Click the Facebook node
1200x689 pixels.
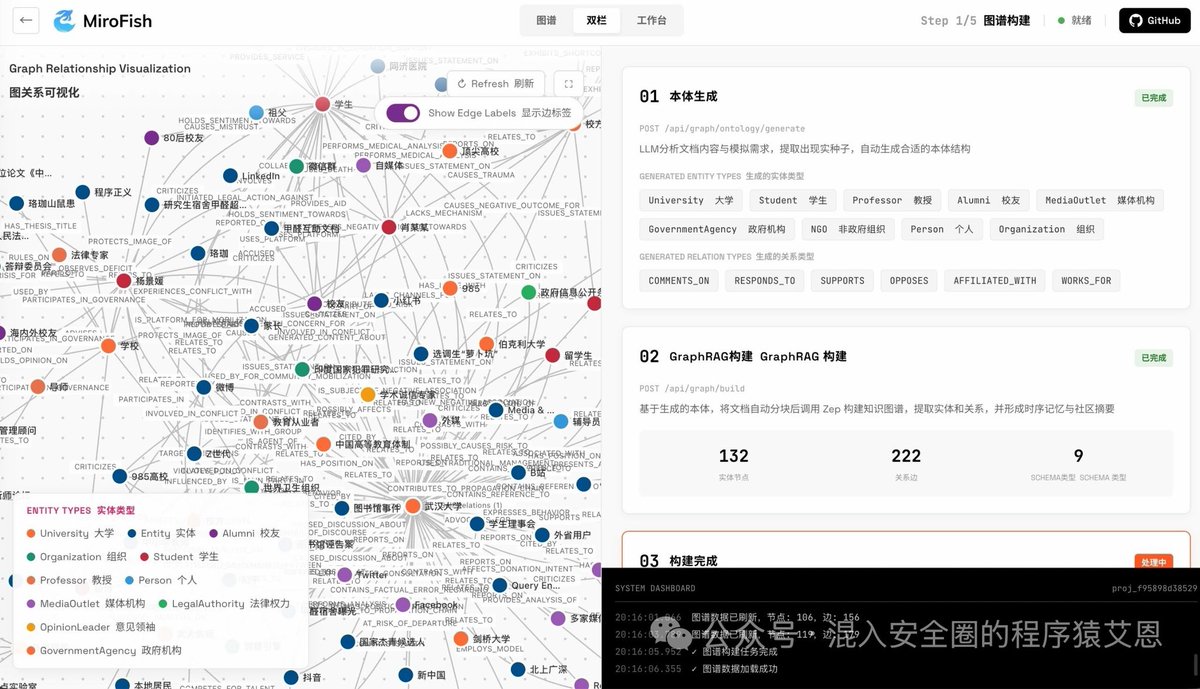click(402, 605)
